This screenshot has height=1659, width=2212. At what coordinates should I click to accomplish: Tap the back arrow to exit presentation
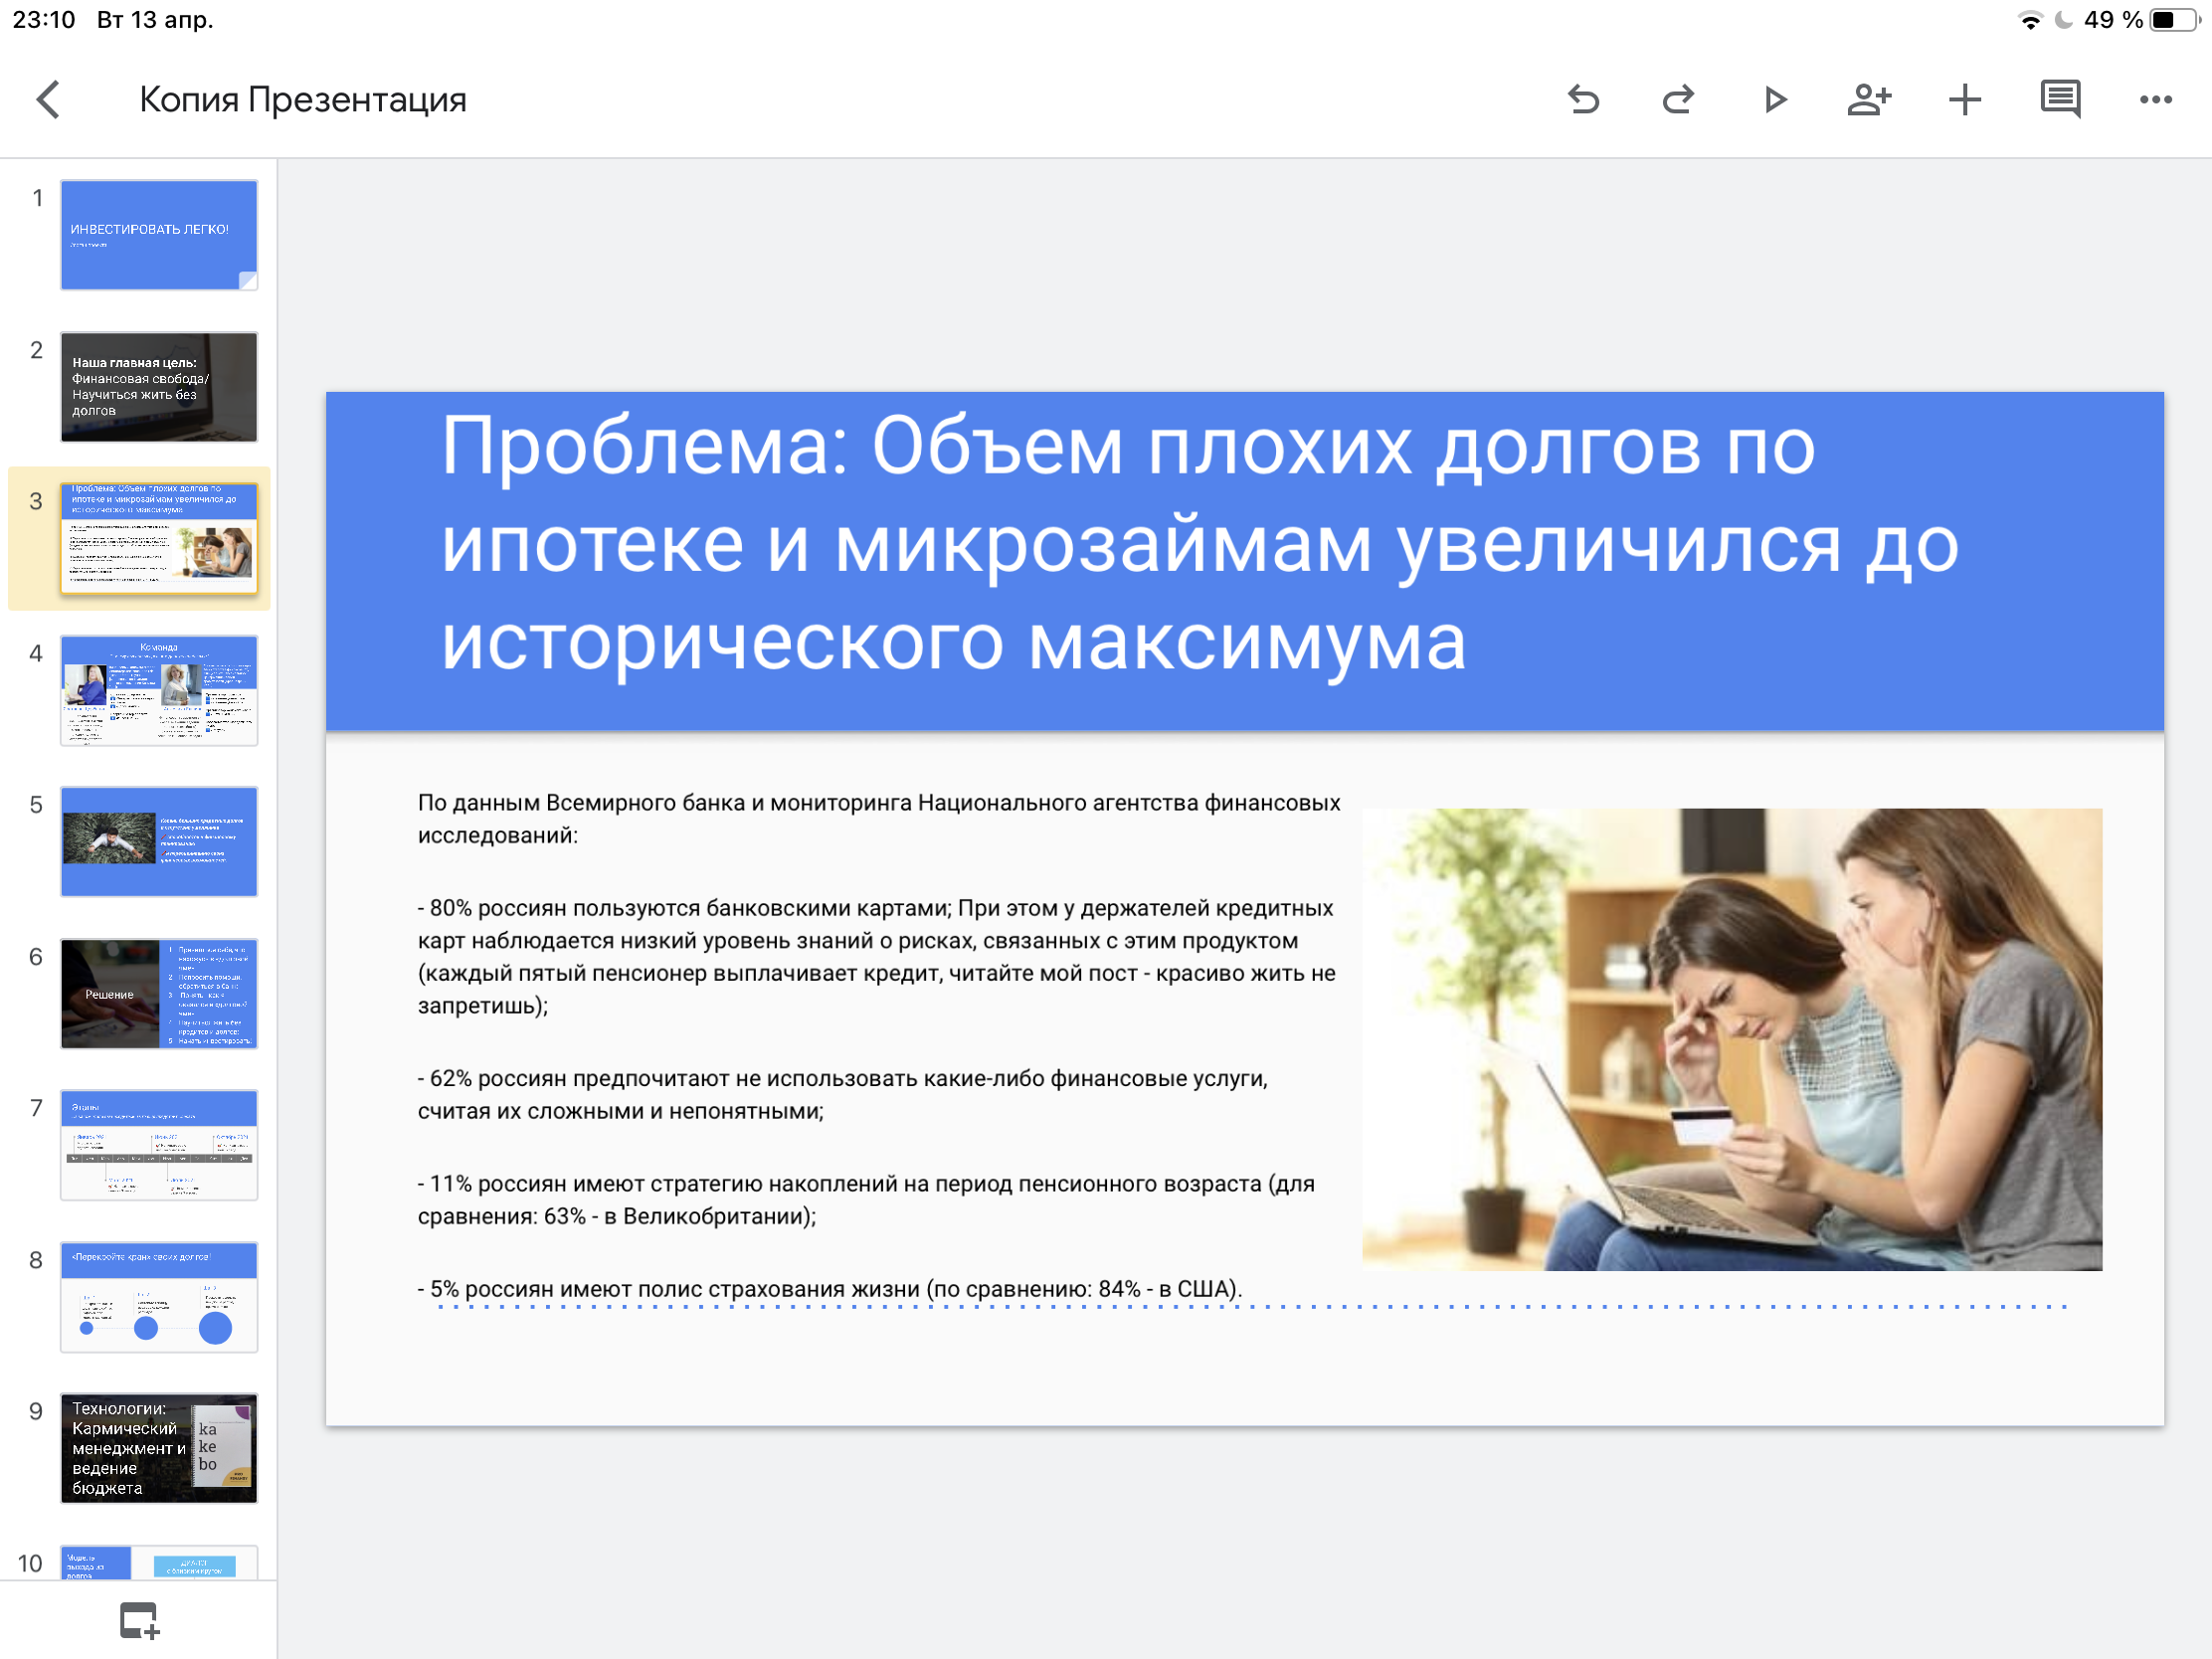[x=48, y=99]
